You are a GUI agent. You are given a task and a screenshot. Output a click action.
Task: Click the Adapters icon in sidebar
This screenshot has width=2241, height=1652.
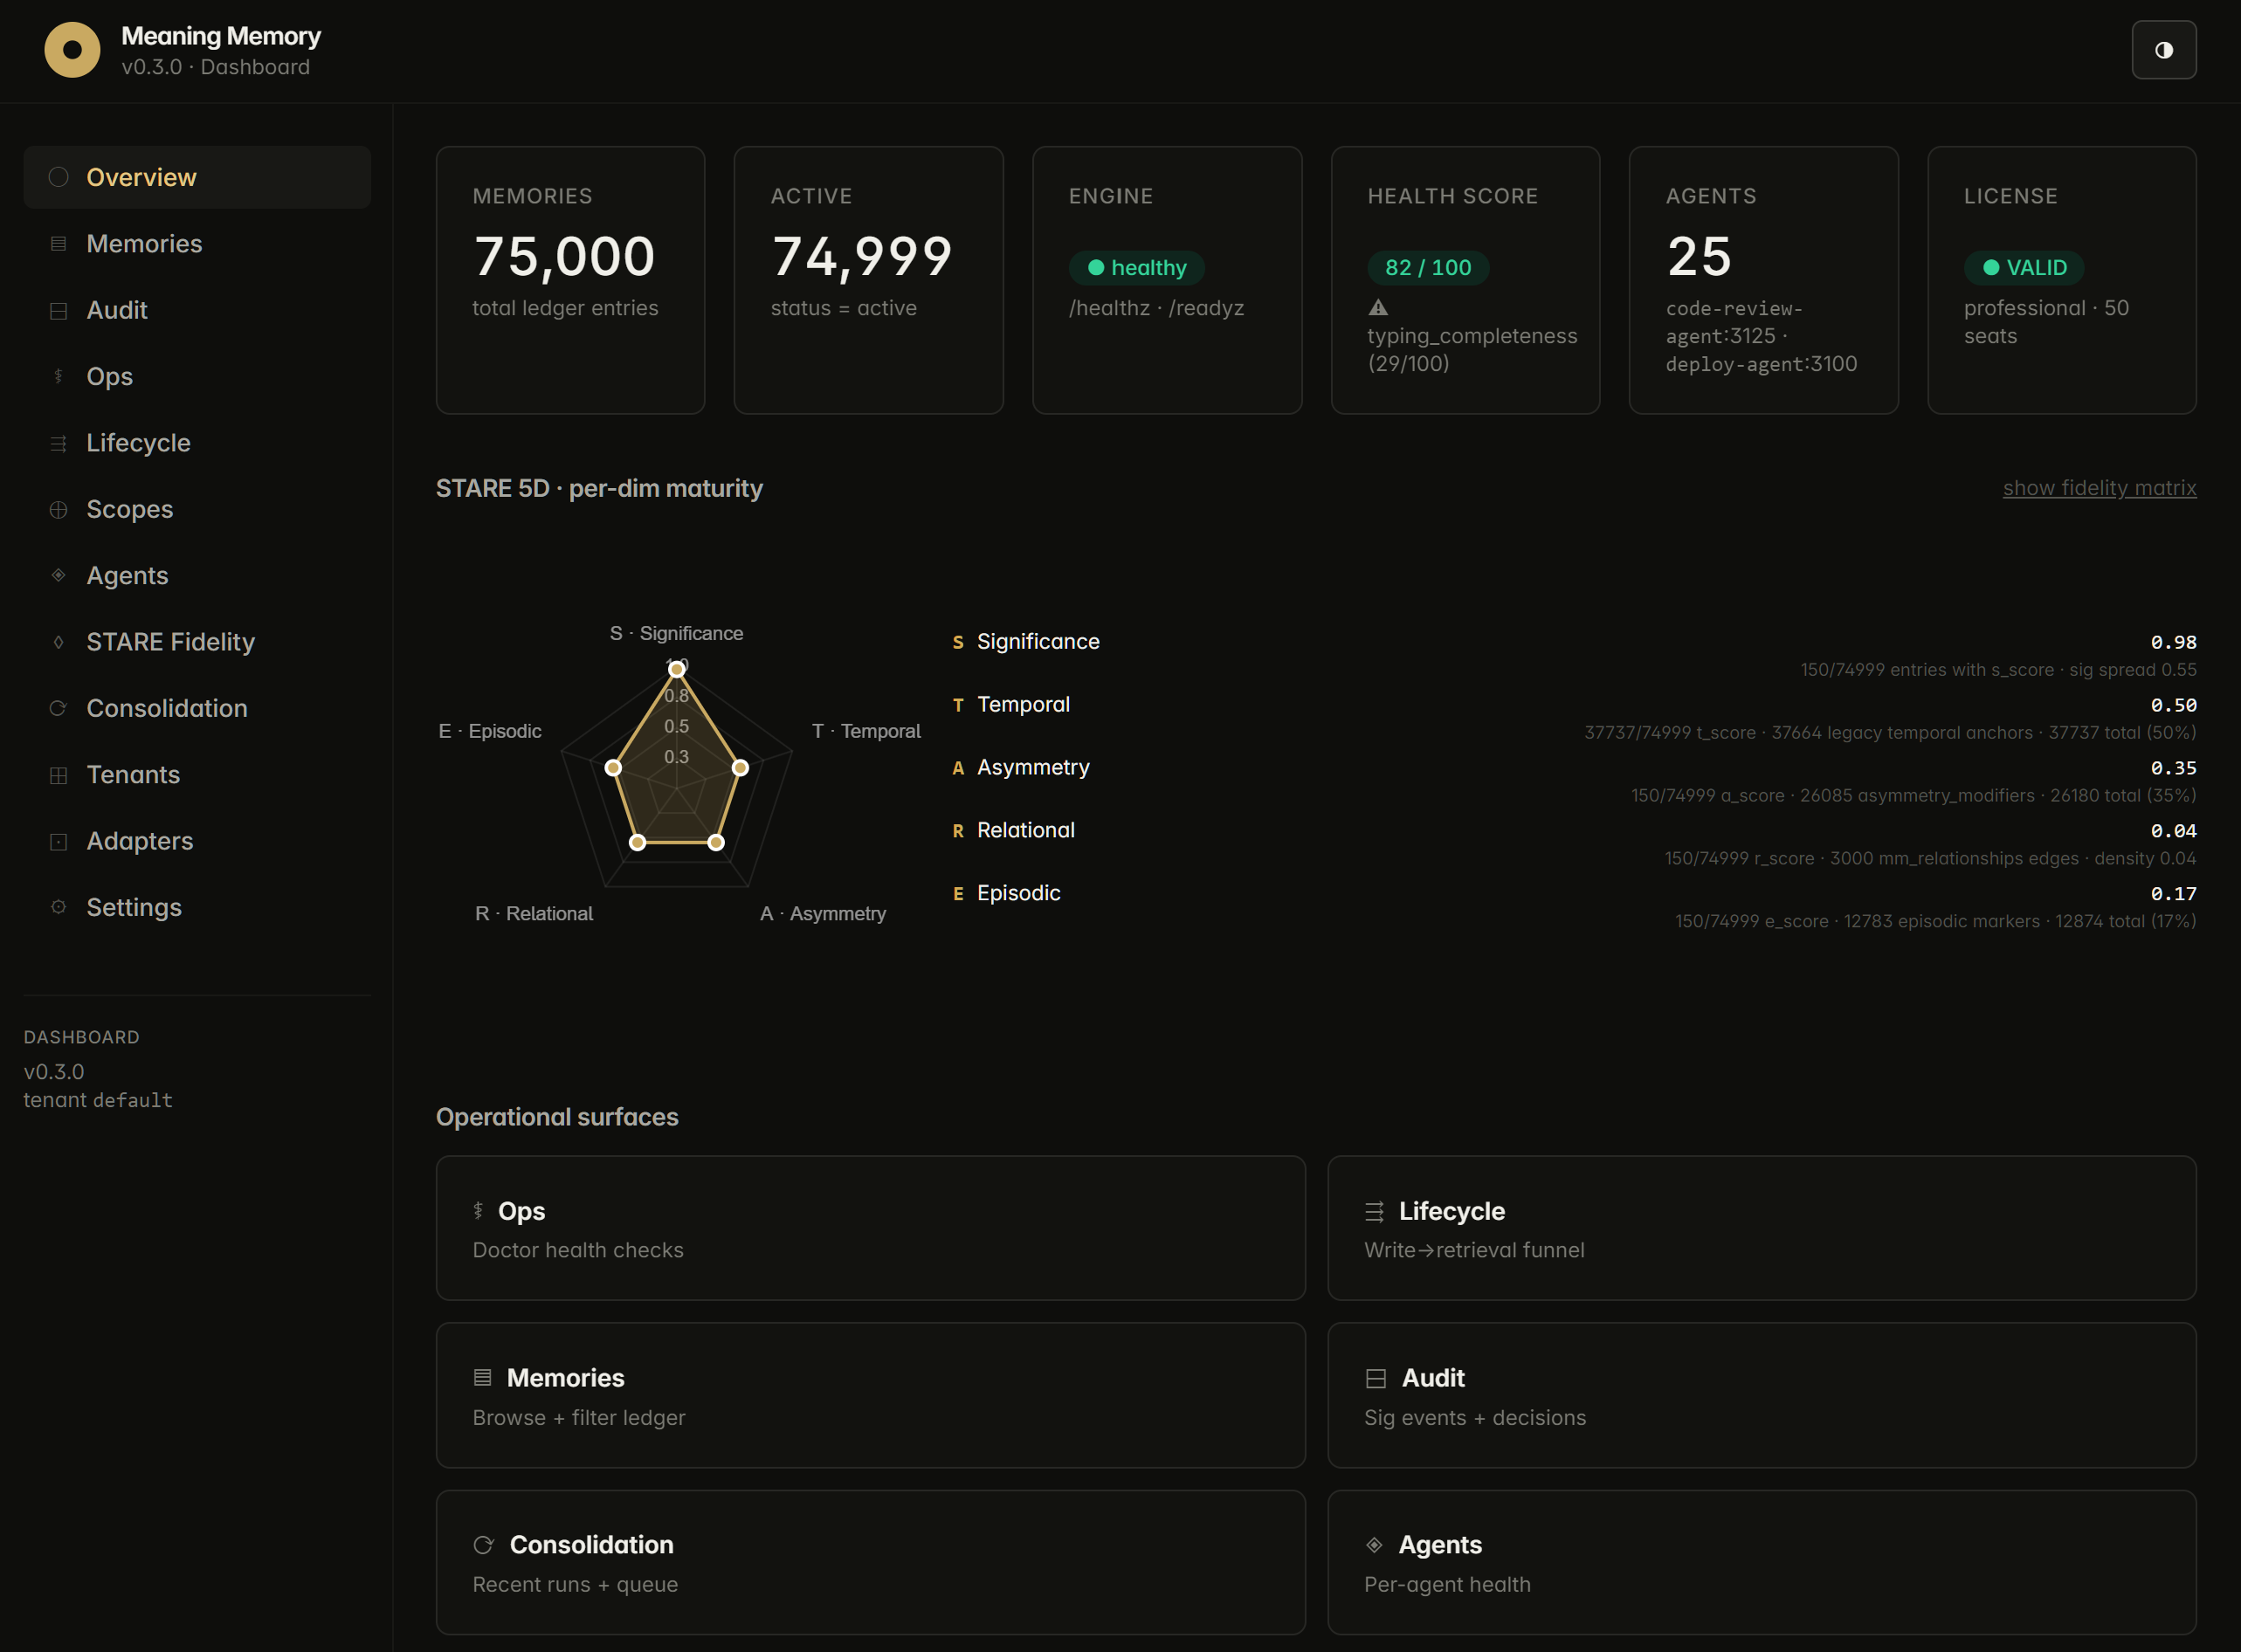tap(58, 841)
